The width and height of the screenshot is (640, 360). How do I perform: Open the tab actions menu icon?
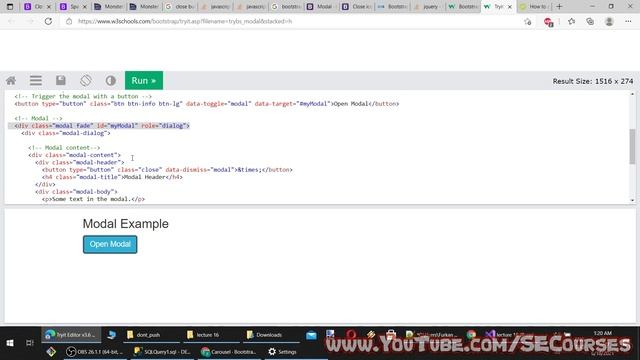point(10,7)
